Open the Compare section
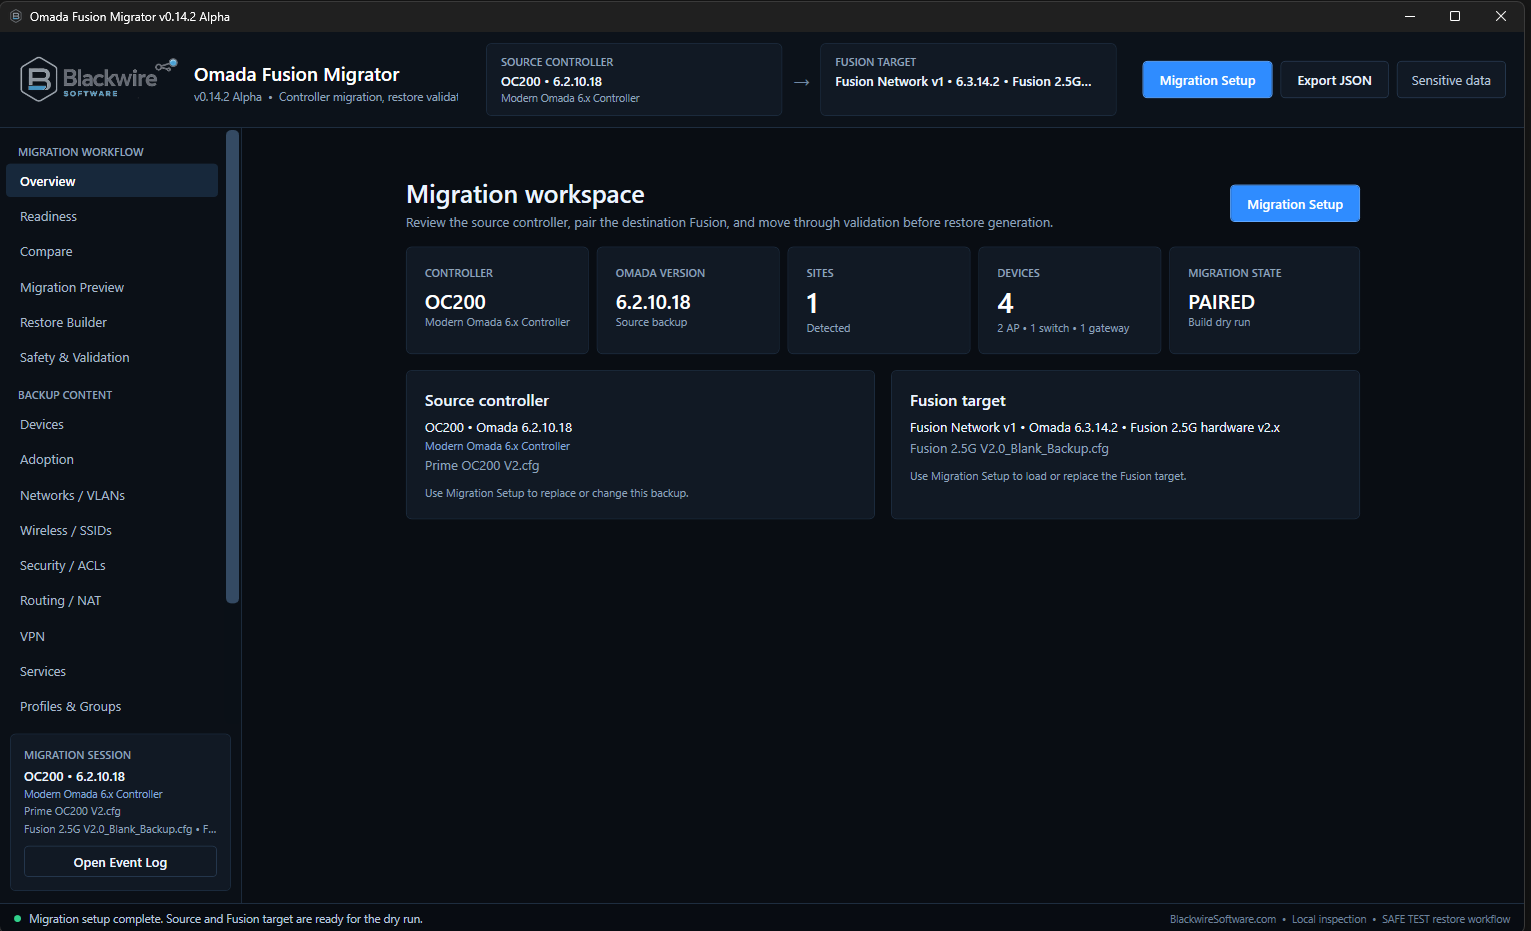1531x931 pixels. (112, 252)
